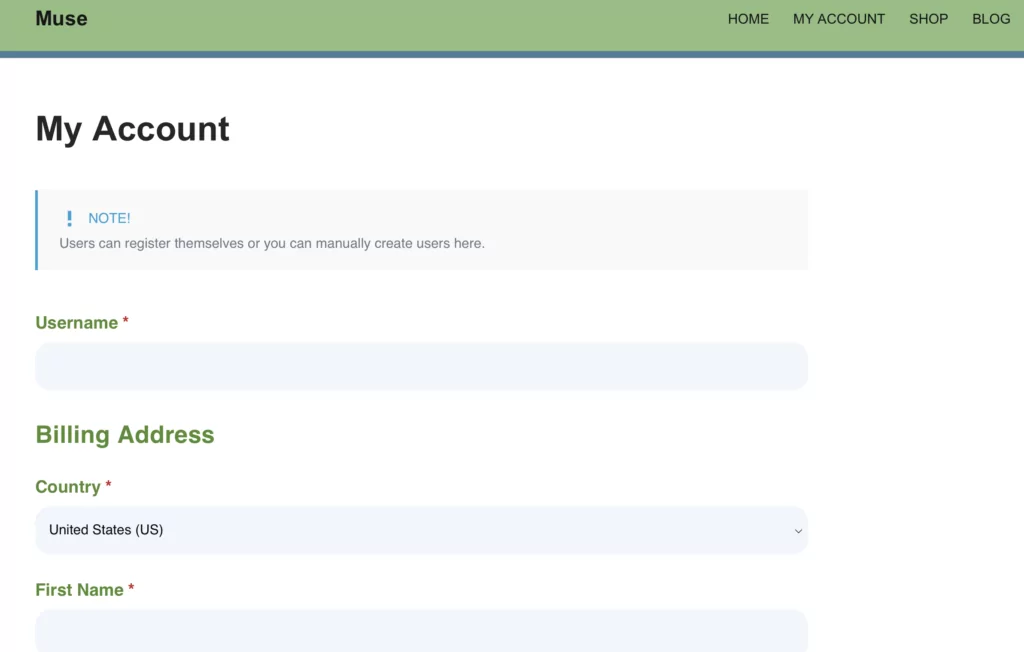Open the SHOP page from navigation
The image size is (1024, 652).
(928, 19)
